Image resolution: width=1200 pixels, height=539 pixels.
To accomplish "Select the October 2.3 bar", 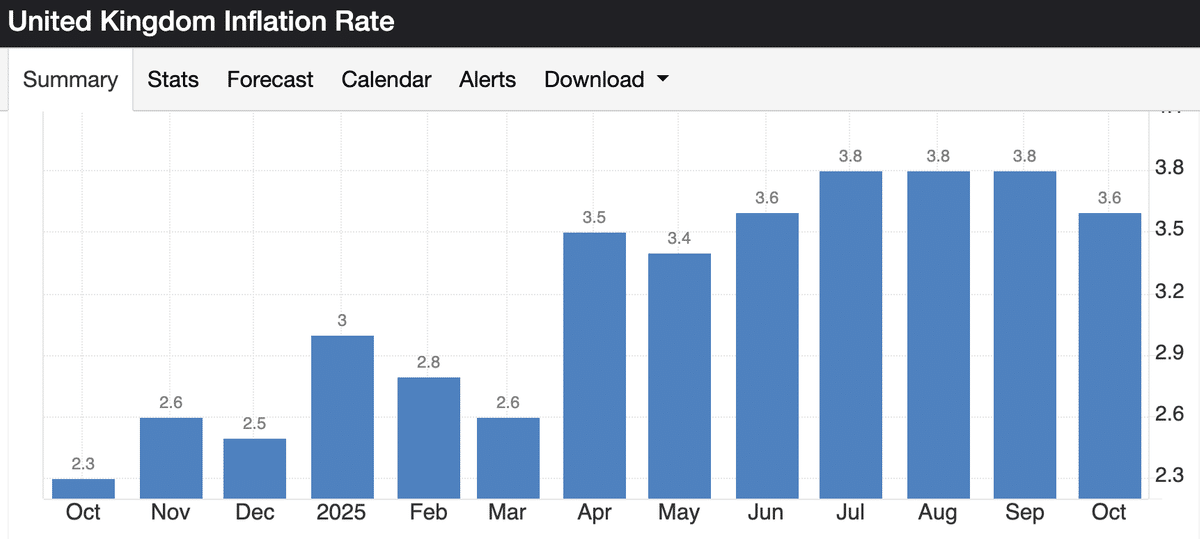I will 83,488.
